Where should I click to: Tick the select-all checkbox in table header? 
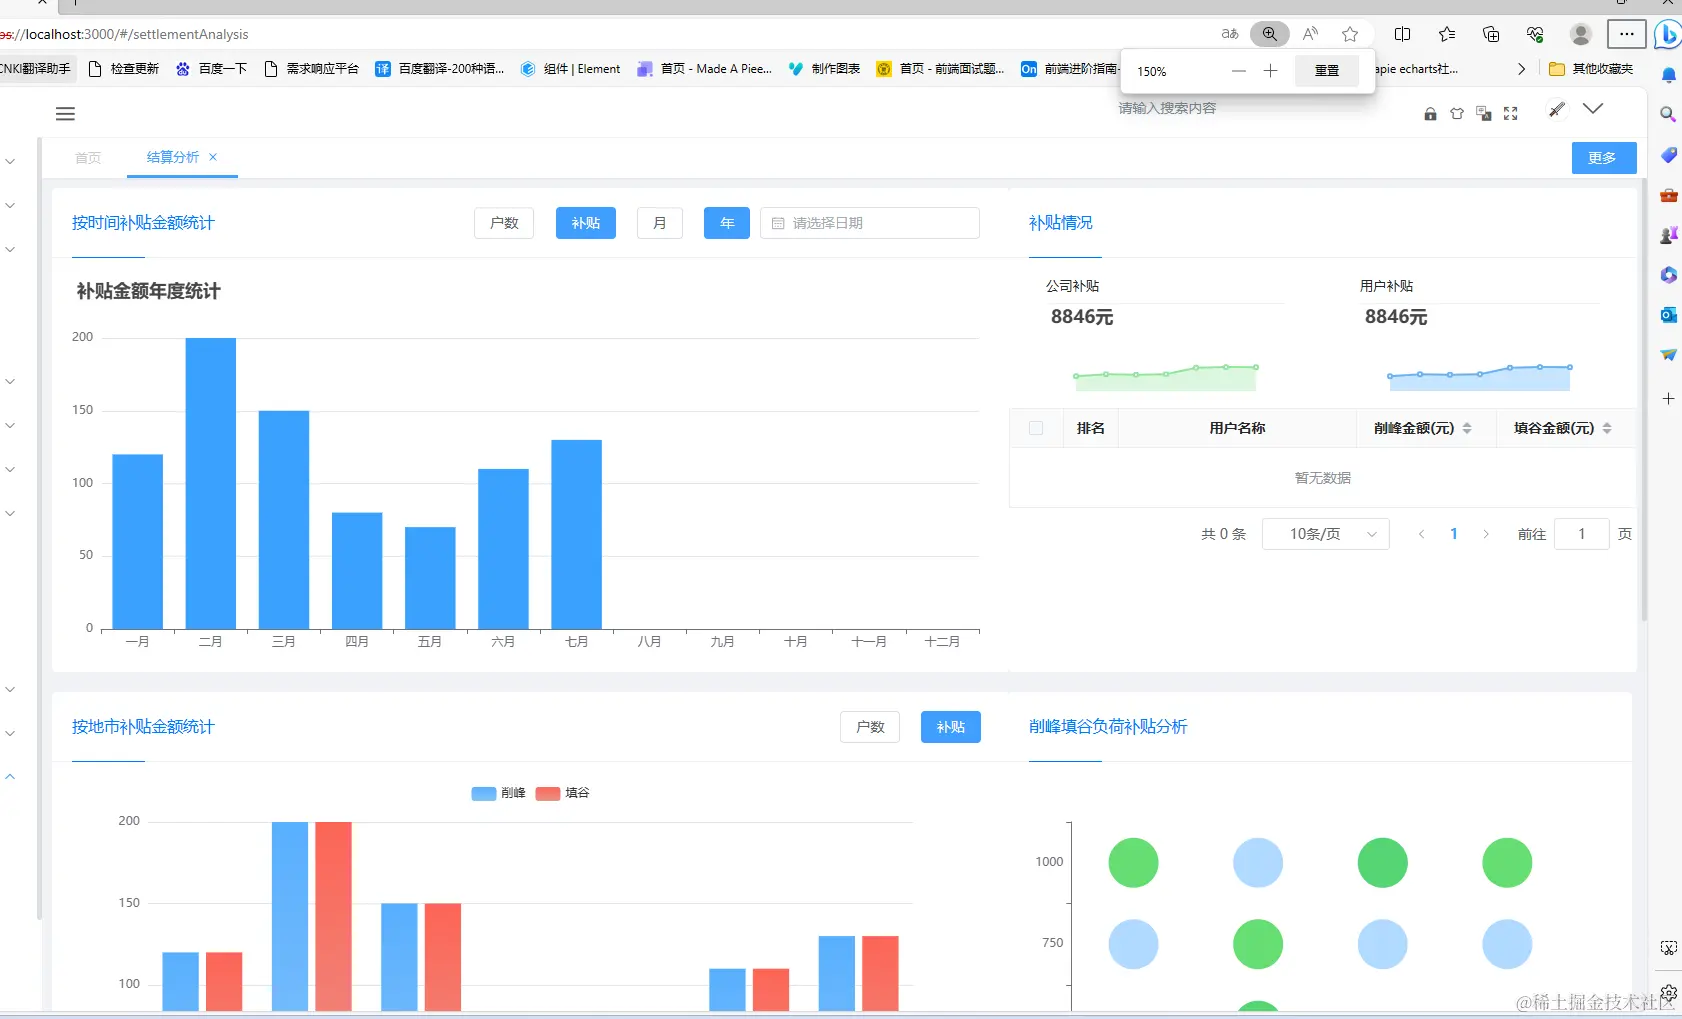pos(1036,428)
